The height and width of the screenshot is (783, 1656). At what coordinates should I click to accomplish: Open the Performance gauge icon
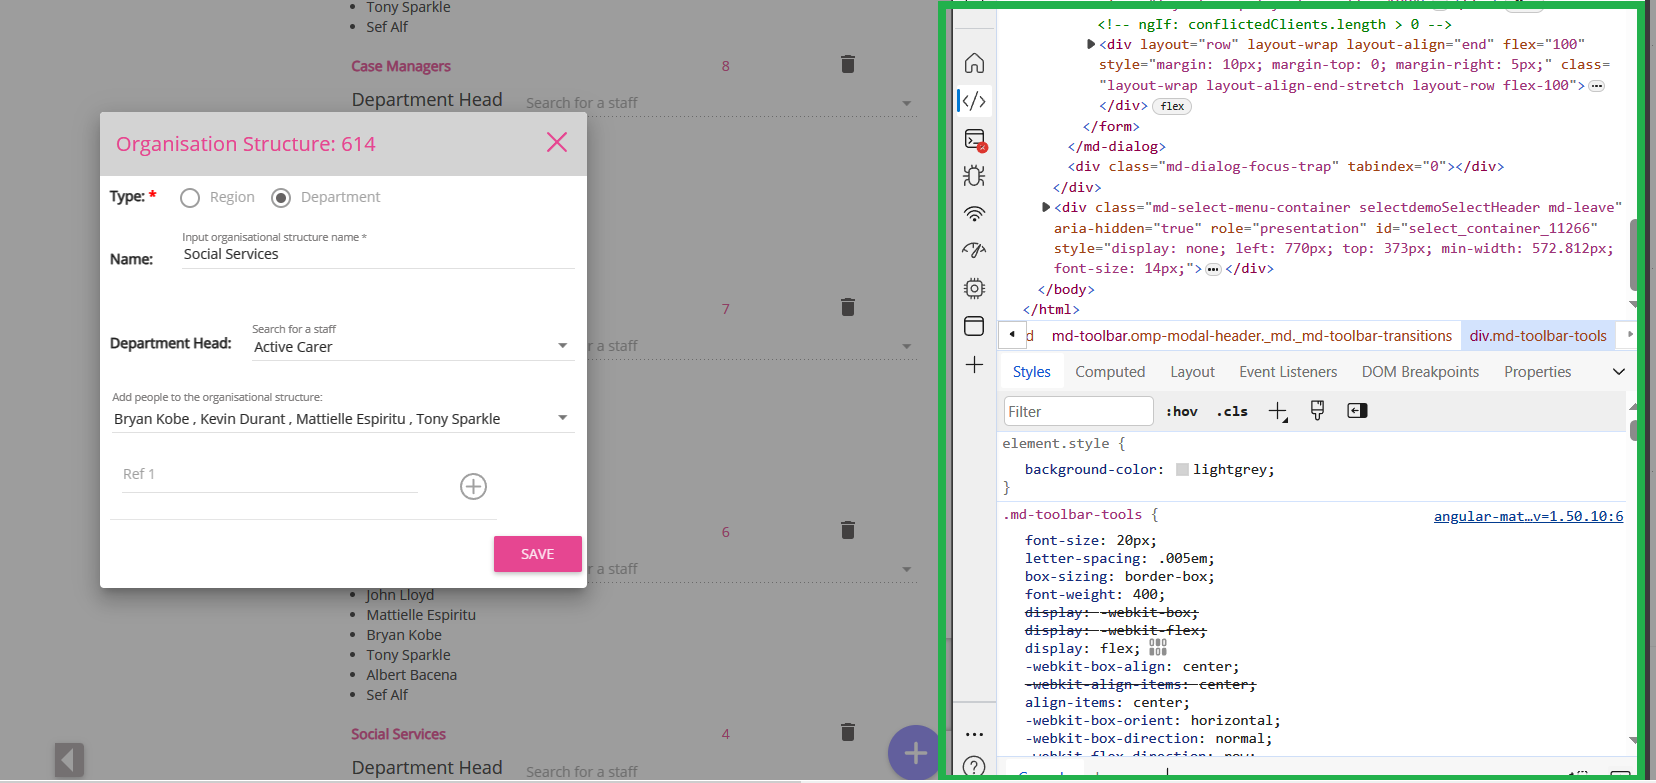click(x=974, y=251)
